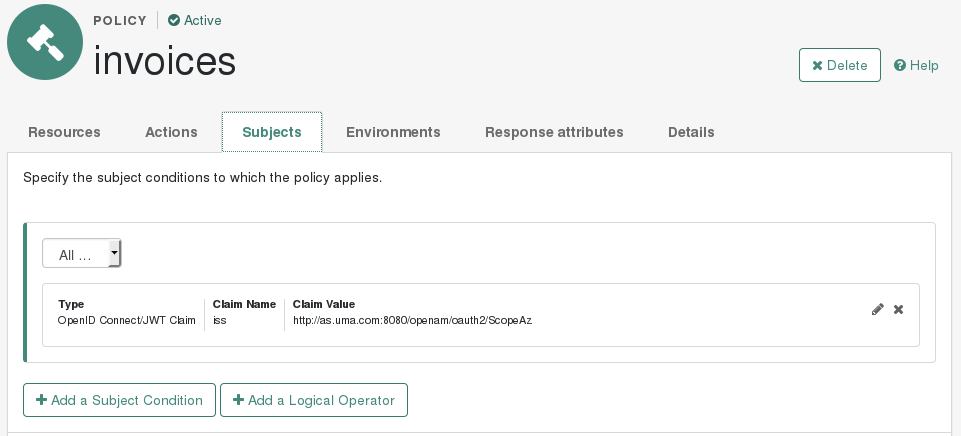Click the Help question mark icon
The width and height of the screenshot is (961, 436).
coord(900,65)
